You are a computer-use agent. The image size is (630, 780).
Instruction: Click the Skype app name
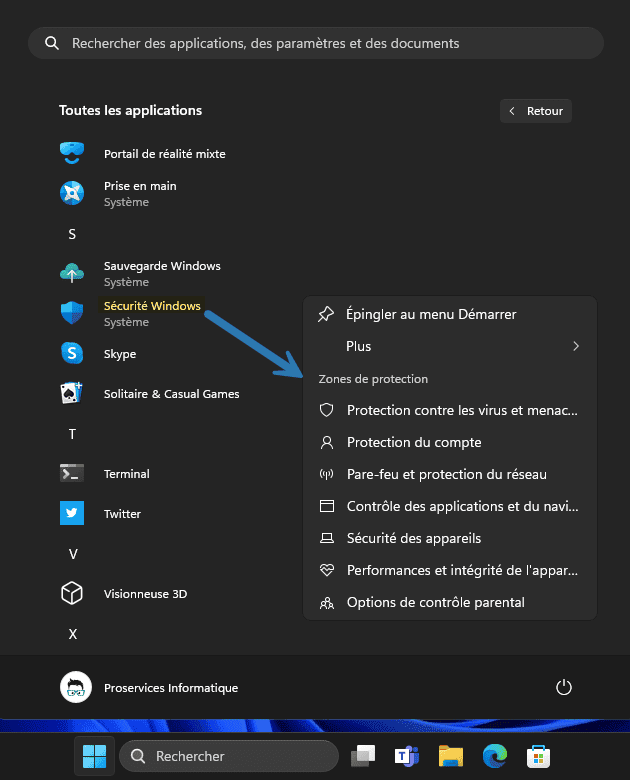120,354
